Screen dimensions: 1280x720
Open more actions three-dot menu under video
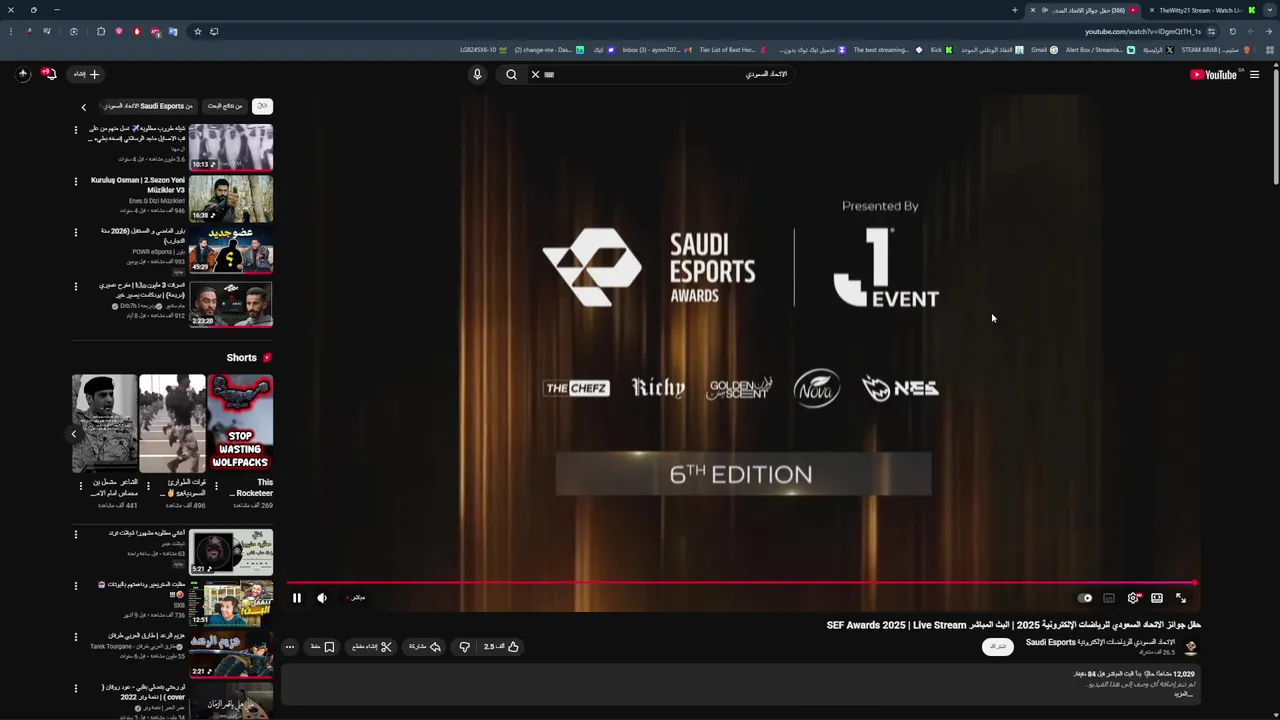(x=290, y=647)
